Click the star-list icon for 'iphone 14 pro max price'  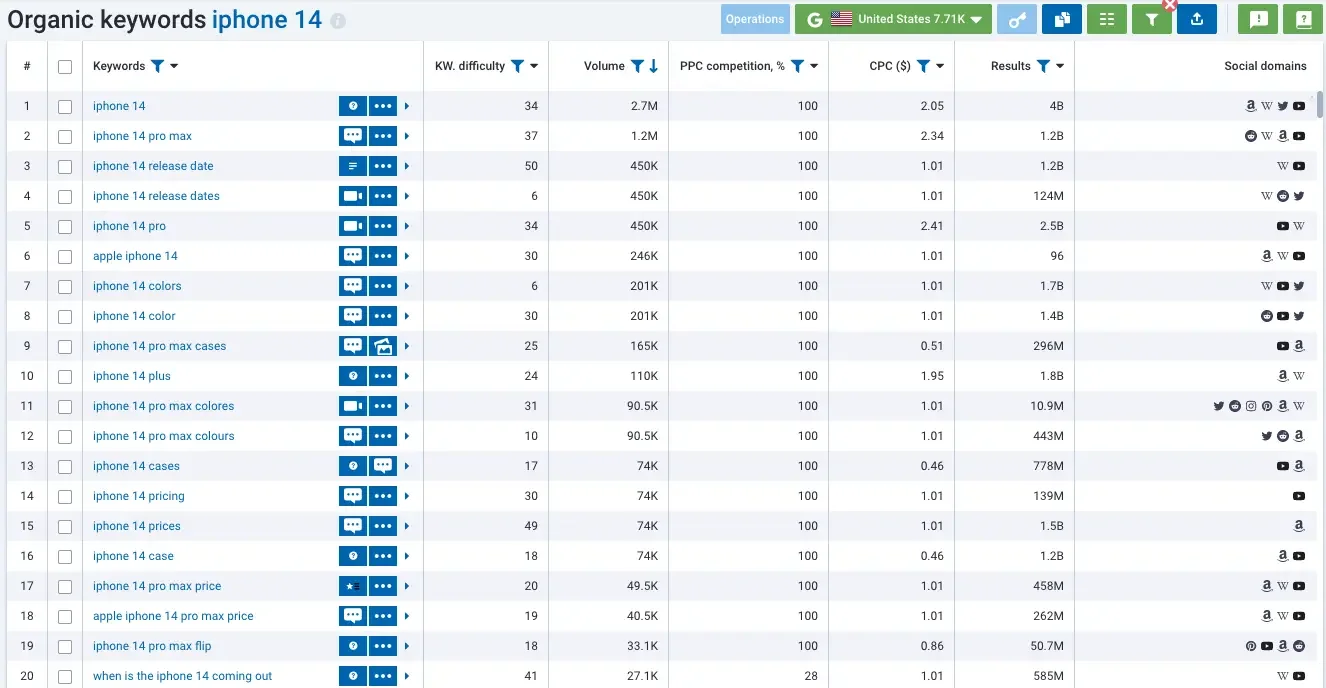pyautogui.click(x=353, y=586)
